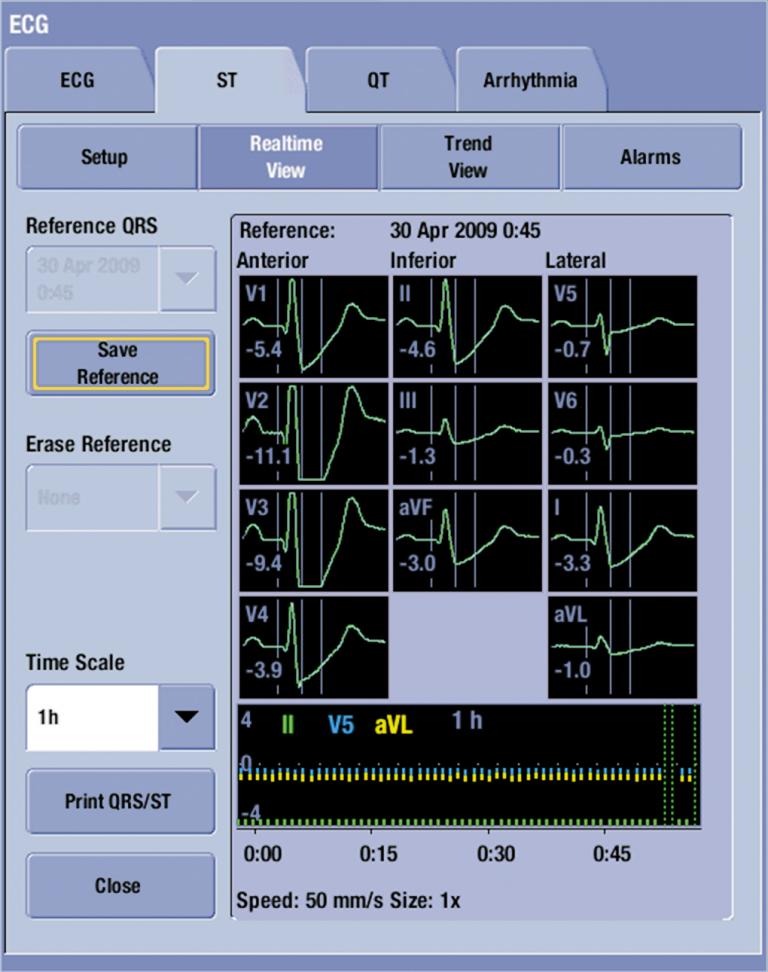Switch to the ECG tab
The width and height of the screenshot is (768, 972).
[x=77, y=80]
